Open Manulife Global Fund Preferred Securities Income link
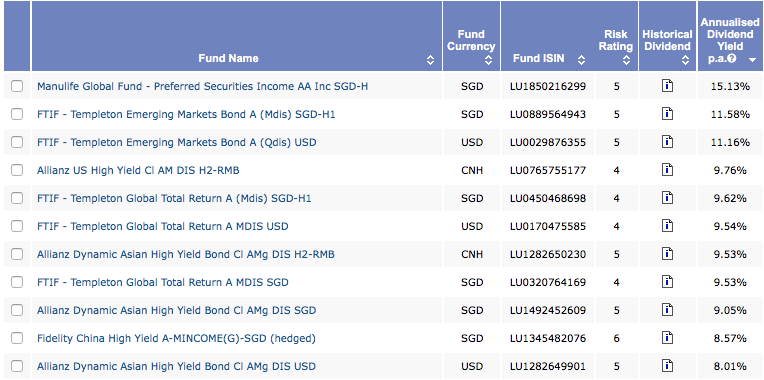 pyautogui.click(x=202, y=86)
